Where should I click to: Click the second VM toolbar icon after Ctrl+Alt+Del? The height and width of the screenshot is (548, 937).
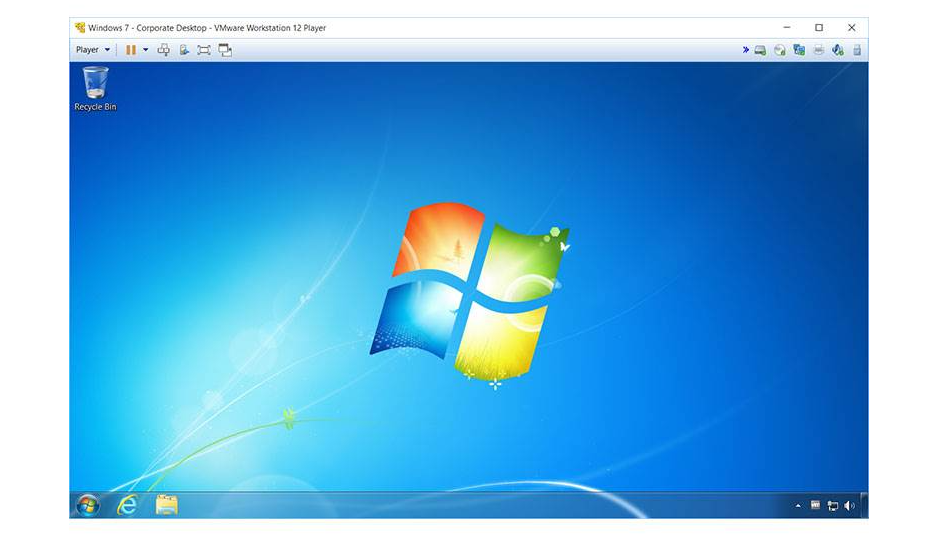click(x=184, y=50)
